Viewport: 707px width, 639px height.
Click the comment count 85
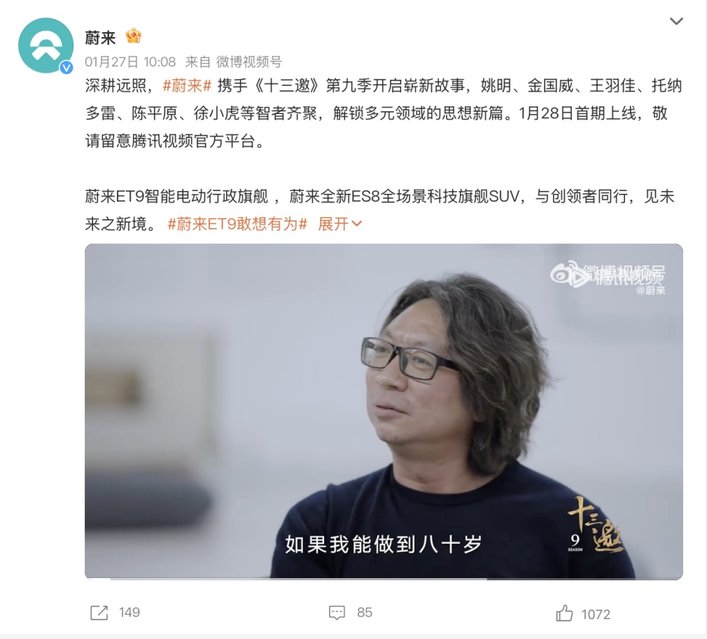364,612
